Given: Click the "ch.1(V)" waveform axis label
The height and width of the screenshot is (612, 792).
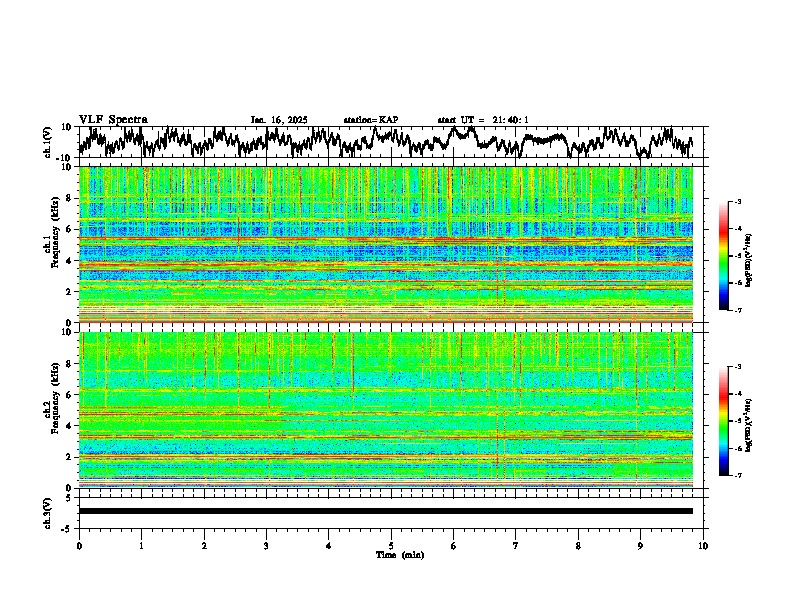Looking at the screenshot, I should 48,142.
